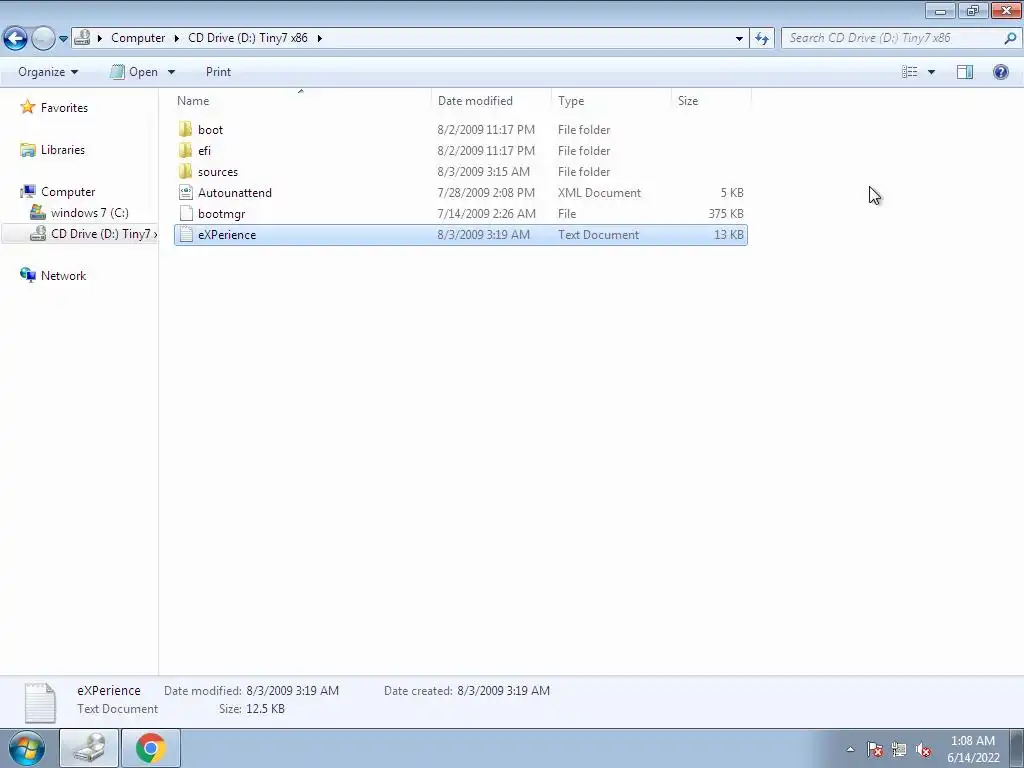Select Libraries in the navigation pane

coord(63,150)
